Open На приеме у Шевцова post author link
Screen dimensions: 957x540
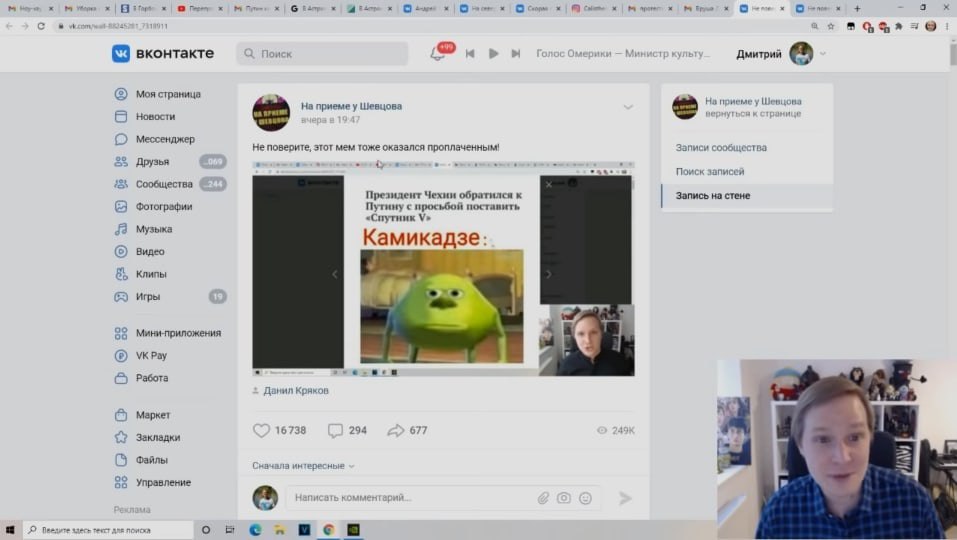(351, 106)
